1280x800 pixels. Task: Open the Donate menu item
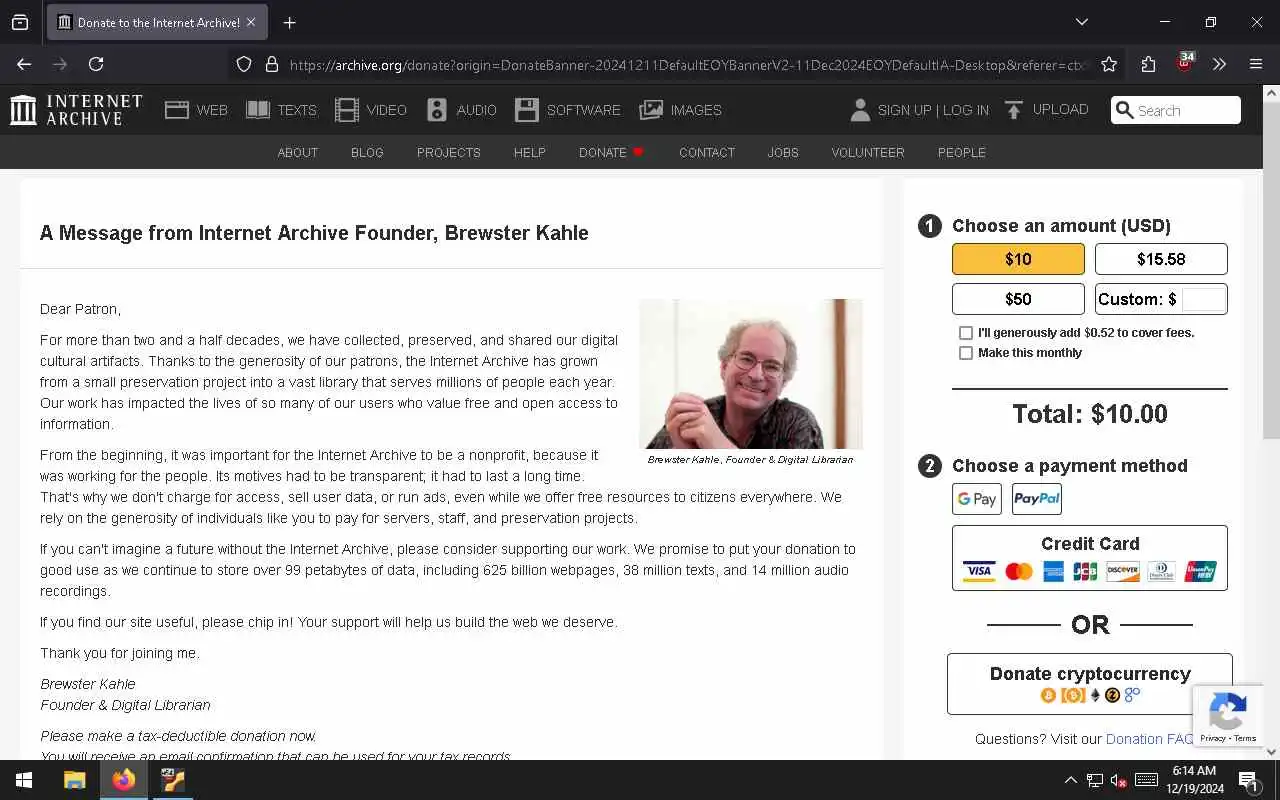(x=611, y=153)
